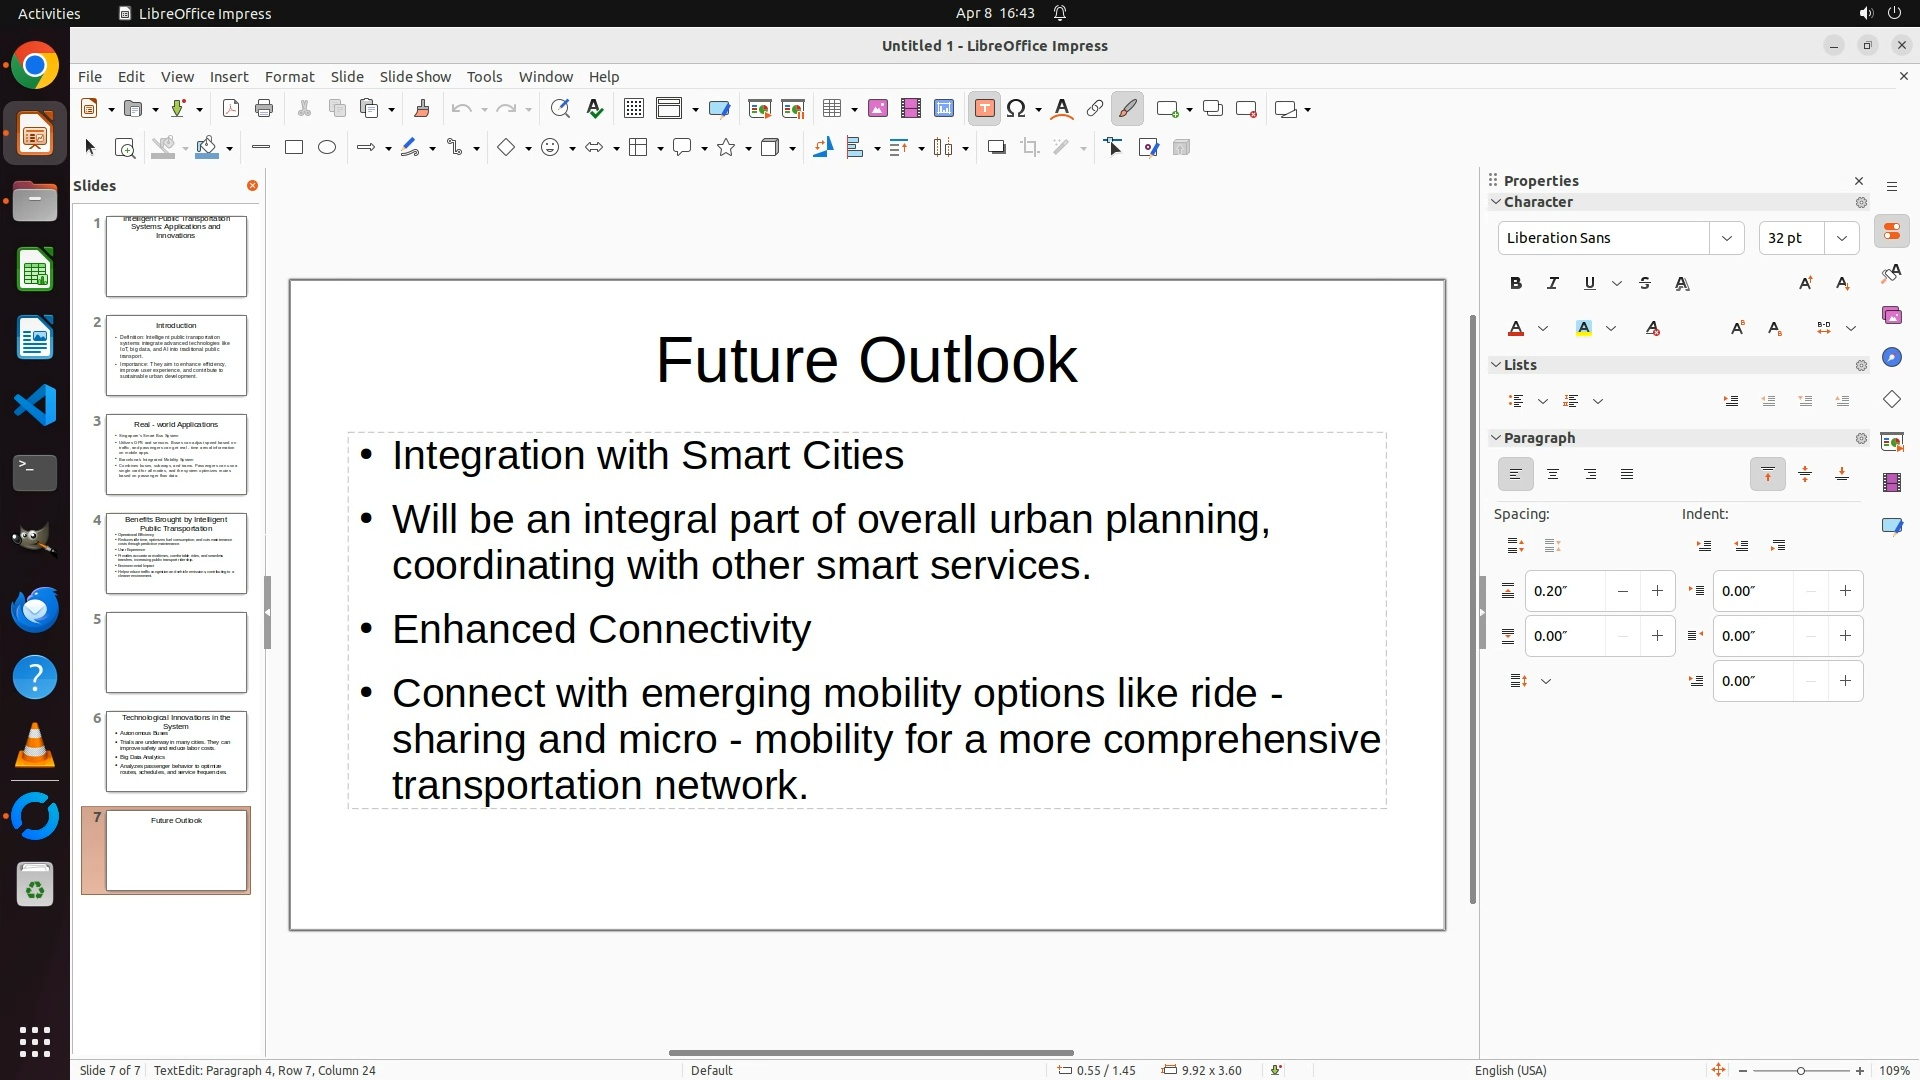
Task: Click the Display Grid icon
Action: 633,109
